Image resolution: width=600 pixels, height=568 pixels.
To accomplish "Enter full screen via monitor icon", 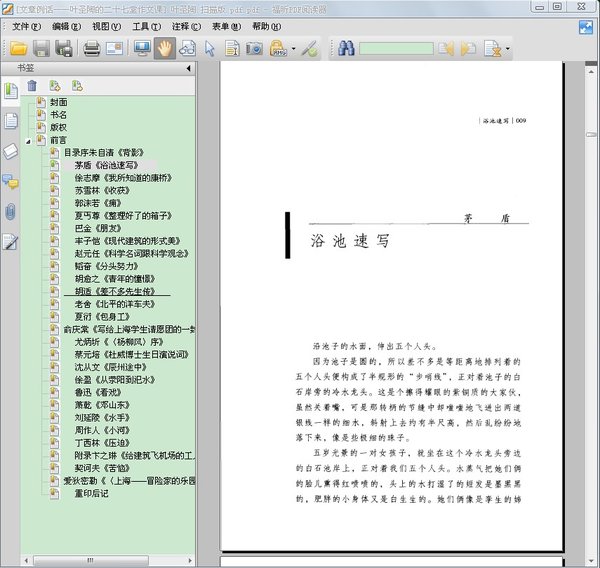I will coord(142,49).
